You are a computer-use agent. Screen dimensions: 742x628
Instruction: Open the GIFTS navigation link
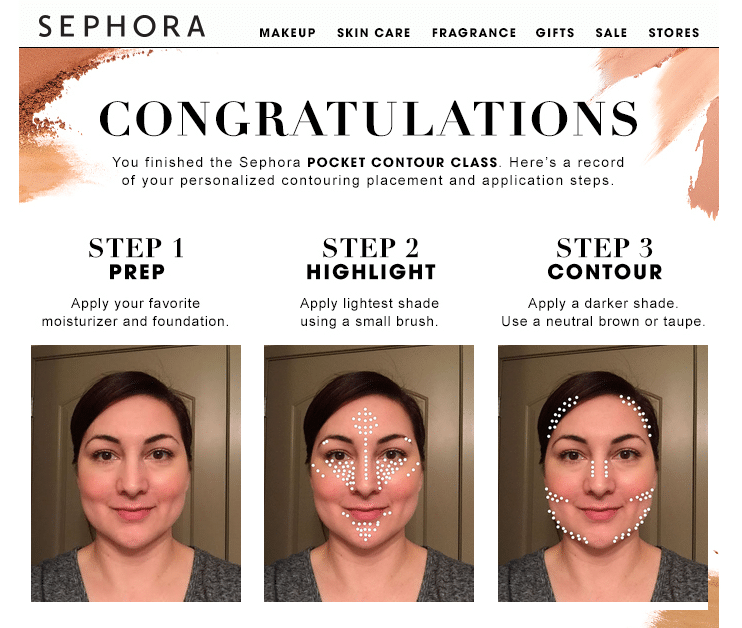(555, 33)
